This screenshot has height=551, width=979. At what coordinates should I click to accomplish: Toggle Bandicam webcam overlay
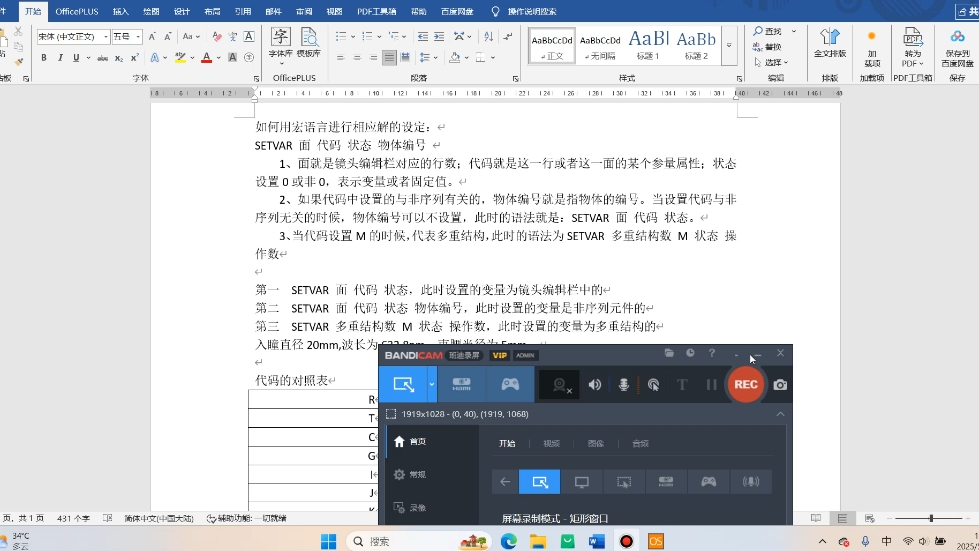560,384
